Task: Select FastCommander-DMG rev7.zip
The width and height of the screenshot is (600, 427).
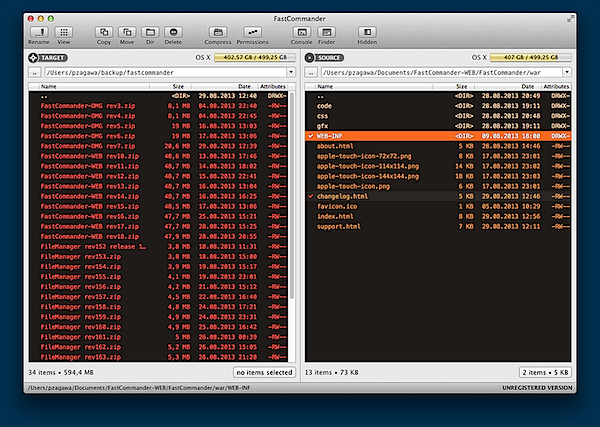Action: click(x=158, y=146)
